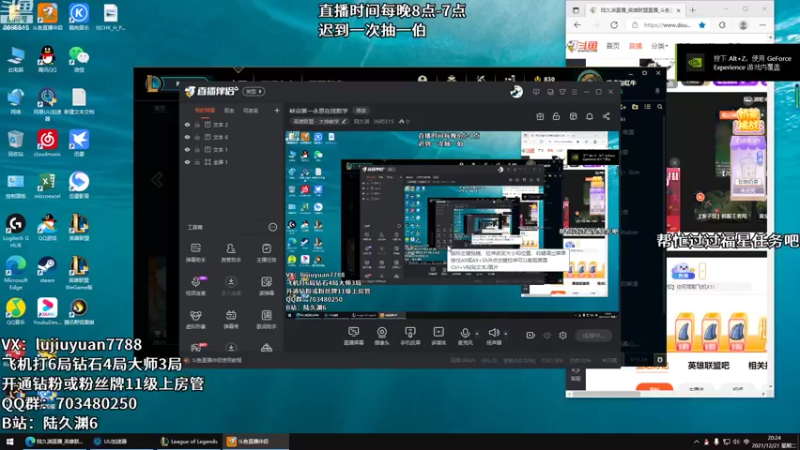Expand microphone options arrow
Screen dimensions: 800x450
click(477, 334)
